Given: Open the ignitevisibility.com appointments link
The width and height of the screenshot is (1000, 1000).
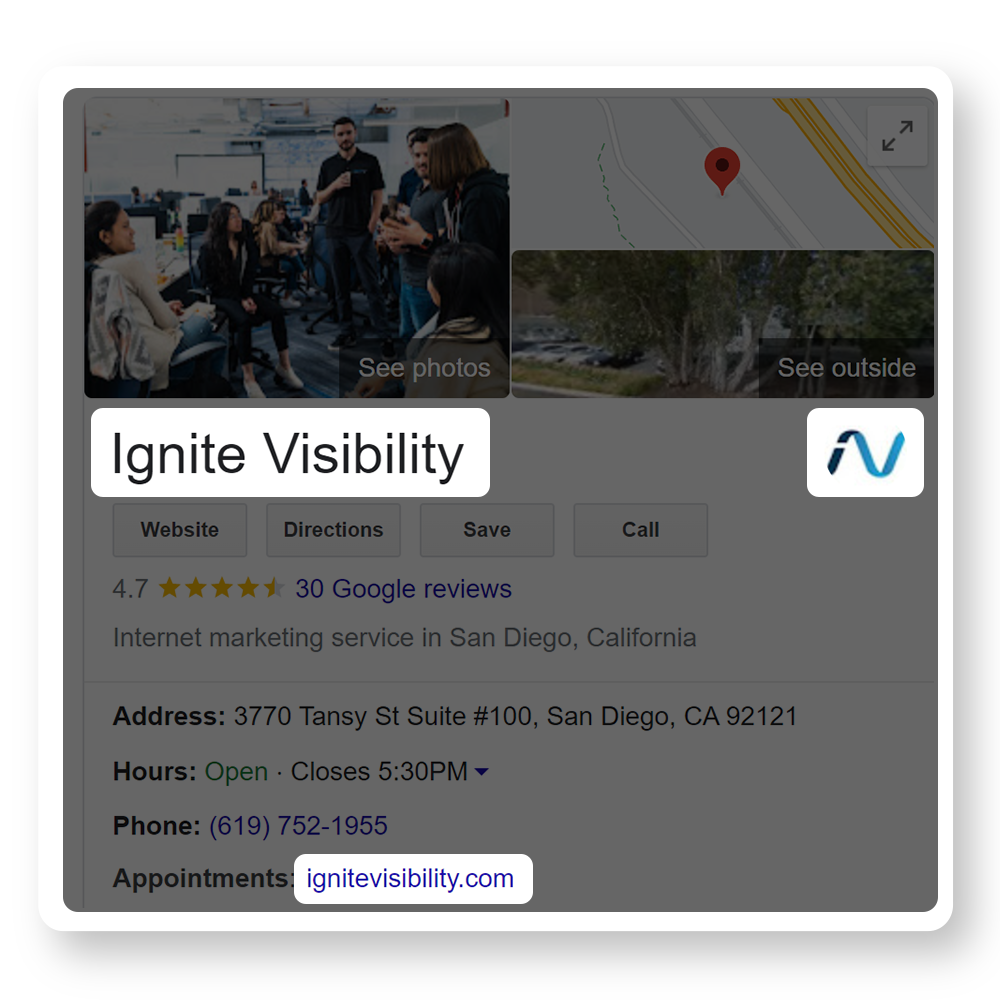Looking at the screenshot, I should (x=410, y=879).
